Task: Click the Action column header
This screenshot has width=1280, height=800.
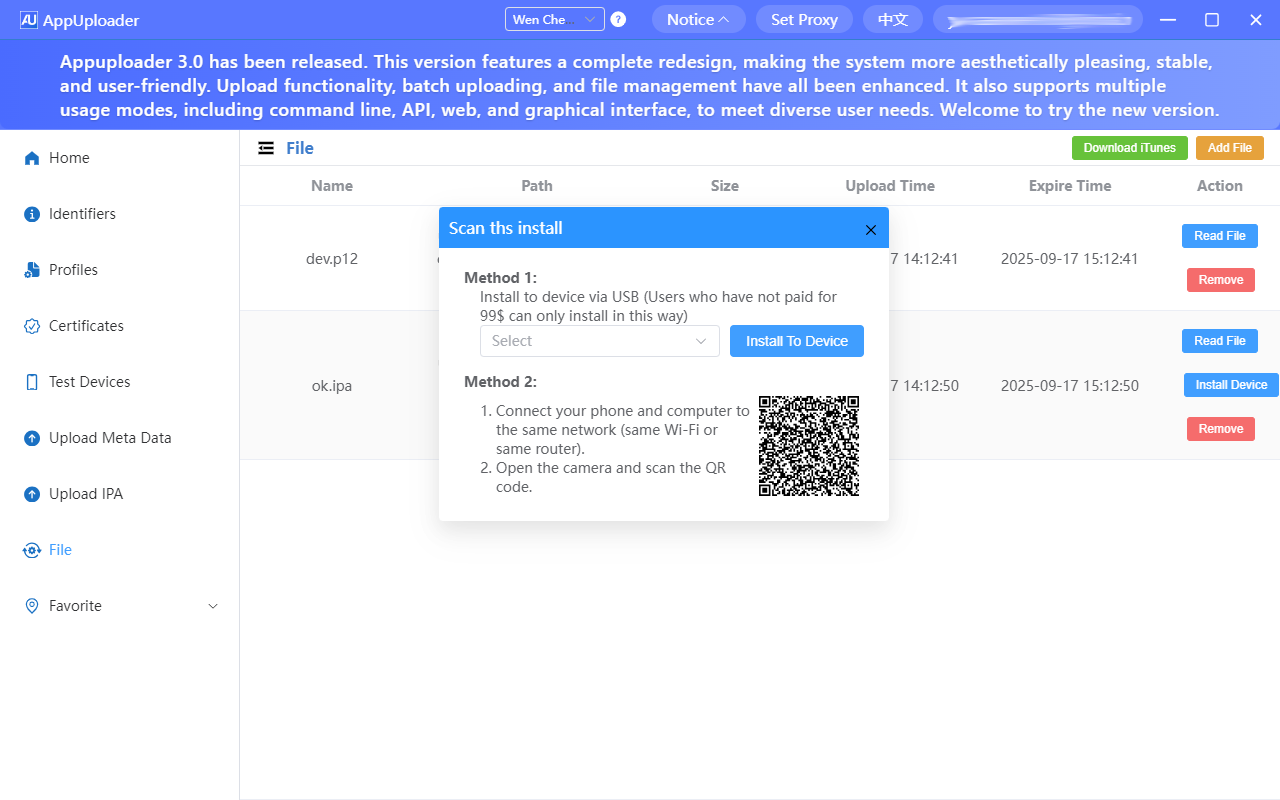Action: click(1220, 186)
